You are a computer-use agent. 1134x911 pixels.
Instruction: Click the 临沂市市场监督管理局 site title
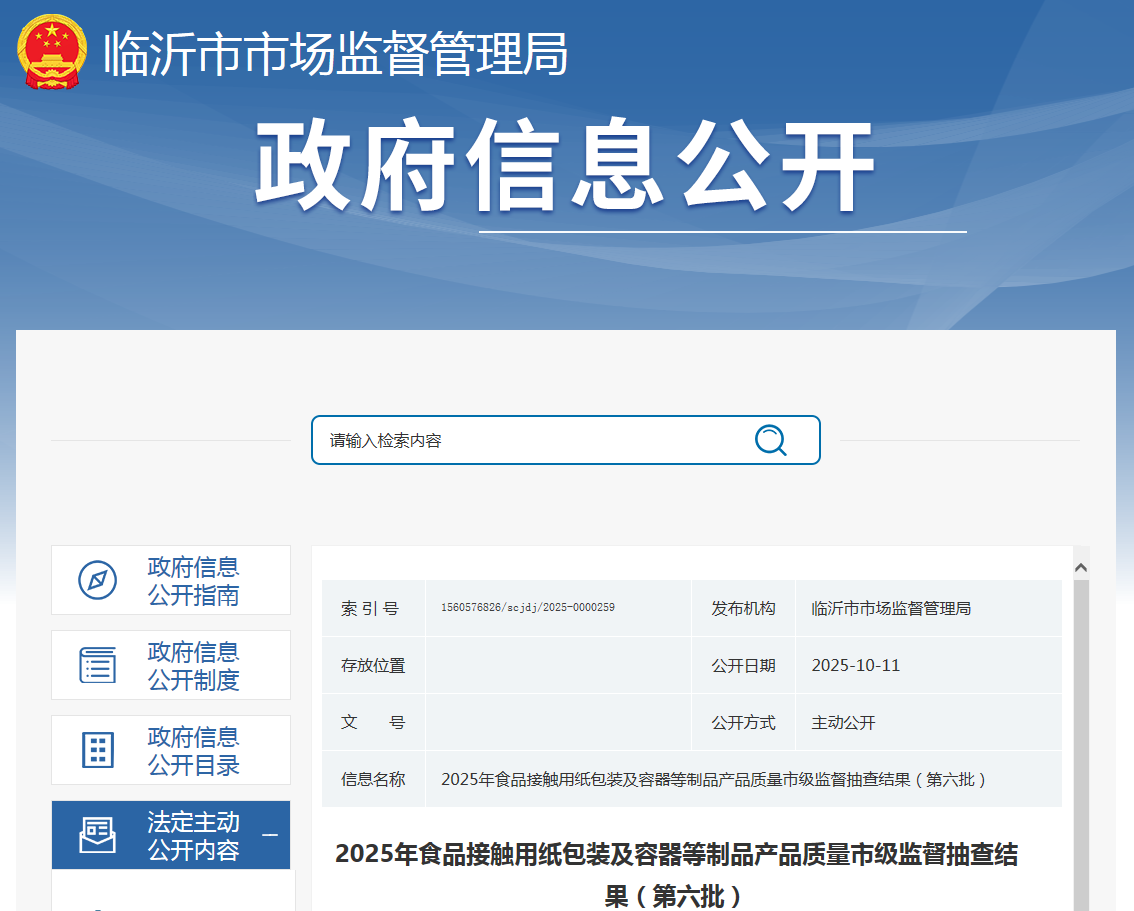[x=336, y=53]
